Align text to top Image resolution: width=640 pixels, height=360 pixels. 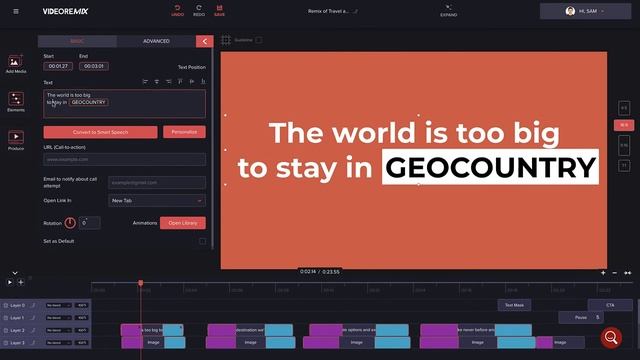click(180, 82)
